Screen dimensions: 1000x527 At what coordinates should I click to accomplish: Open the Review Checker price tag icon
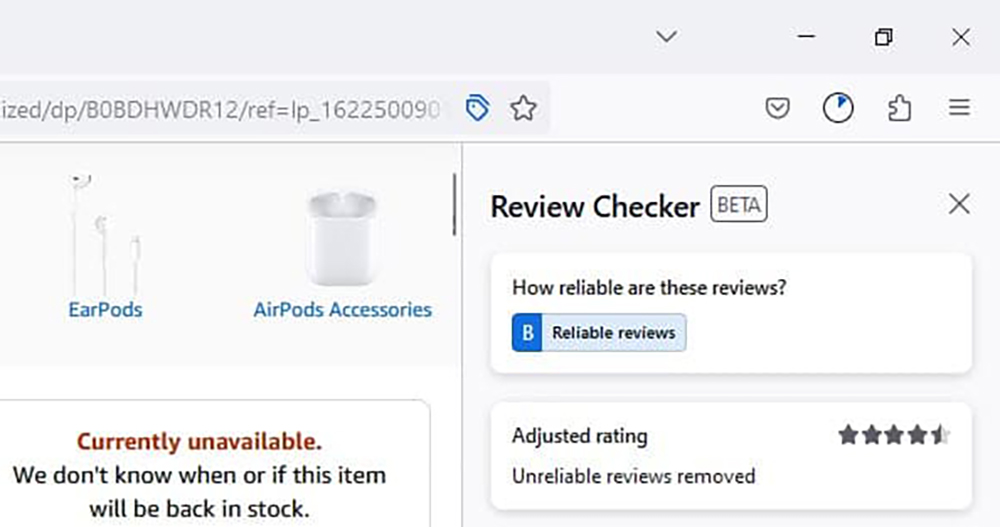477,108
